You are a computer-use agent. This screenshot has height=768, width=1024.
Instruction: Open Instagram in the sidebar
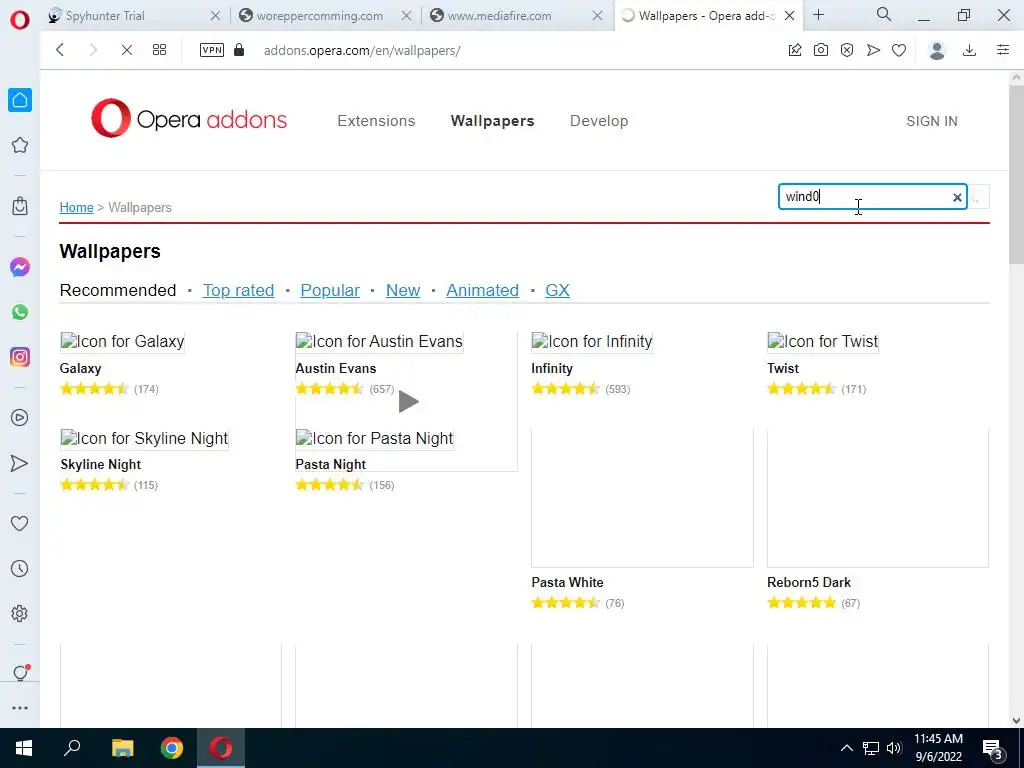click(x=20, y=357)
